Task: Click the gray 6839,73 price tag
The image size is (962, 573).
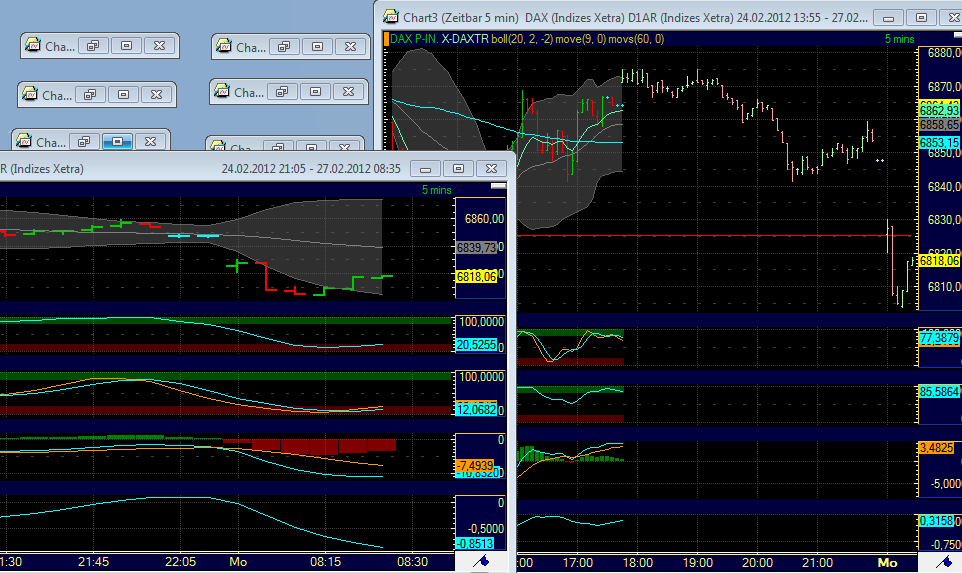Action: [x=476, y=248]
